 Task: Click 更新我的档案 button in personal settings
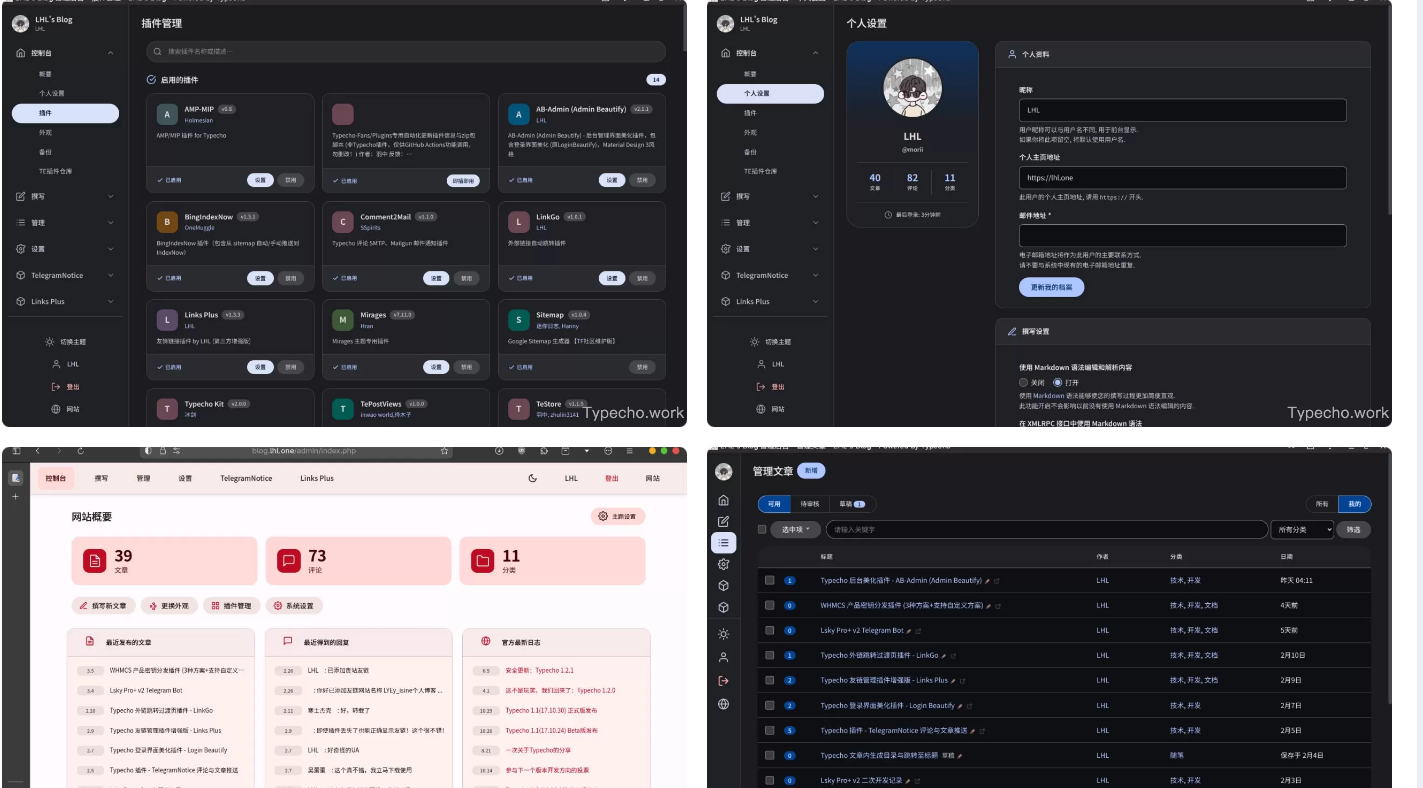[1051, 287]
